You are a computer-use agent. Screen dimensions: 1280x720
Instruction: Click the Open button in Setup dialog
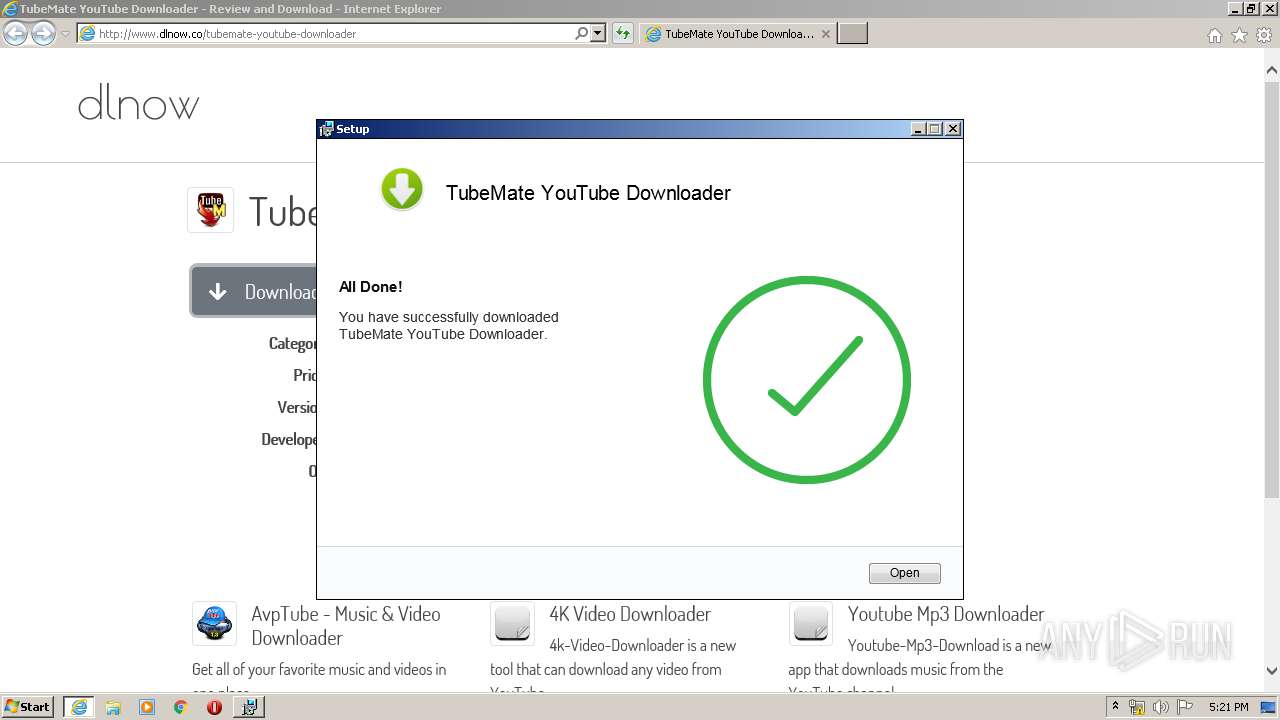pos(904,573)
